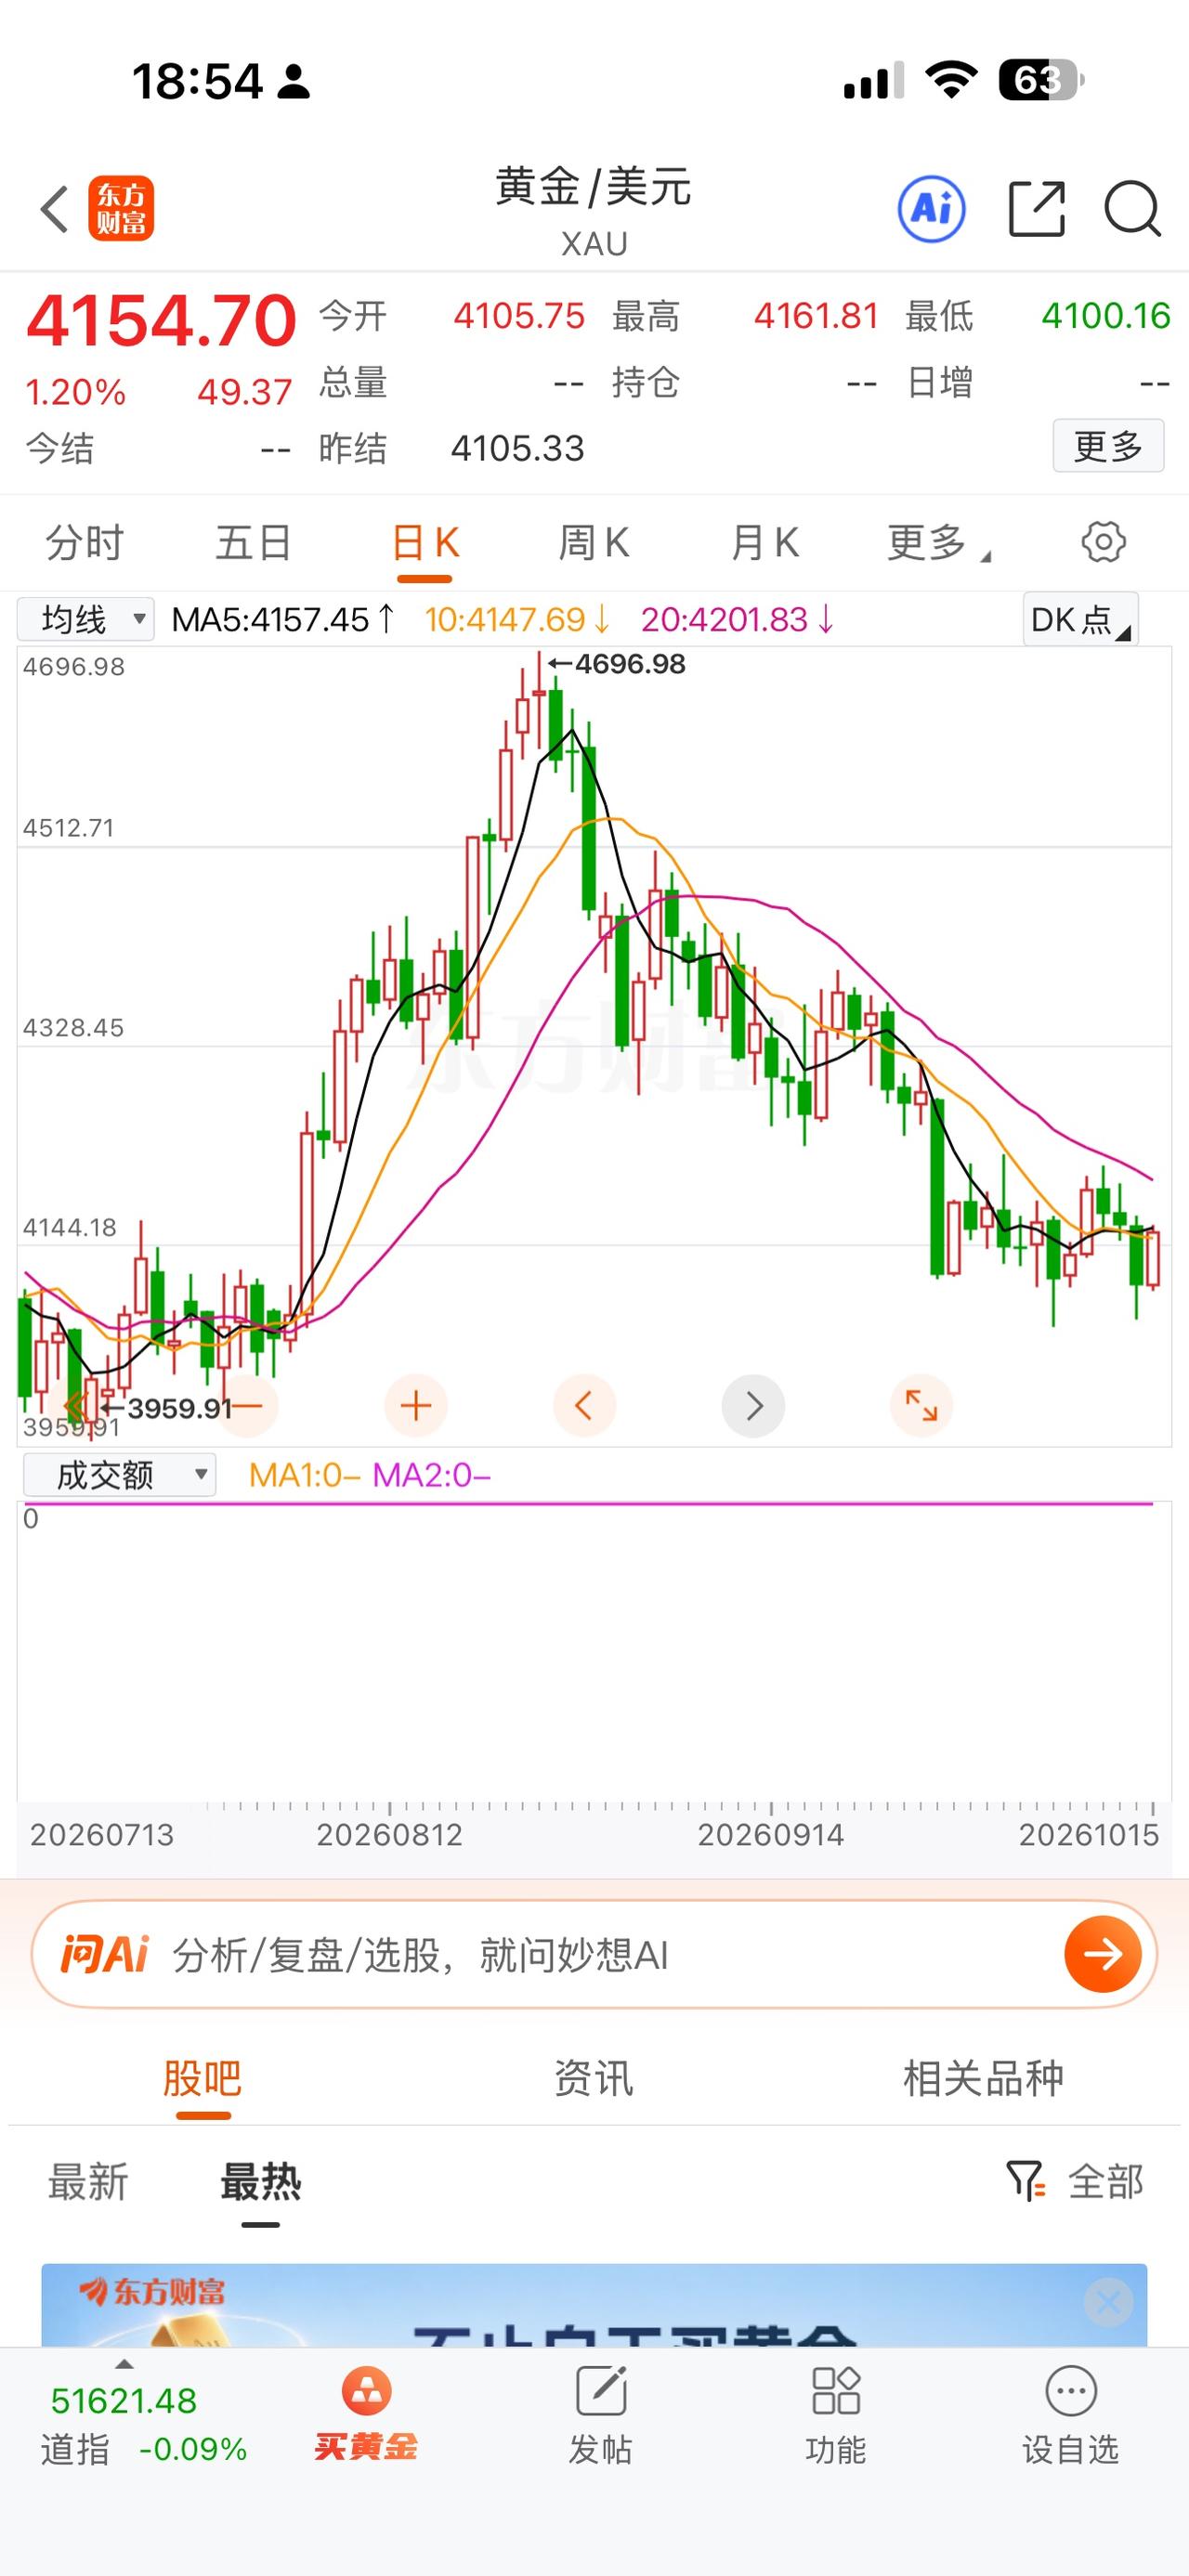This screenshot has height=2576, width=1189.
Task: Open the 成交额 indicator dropdown
Action: [x=119, y=1475]
